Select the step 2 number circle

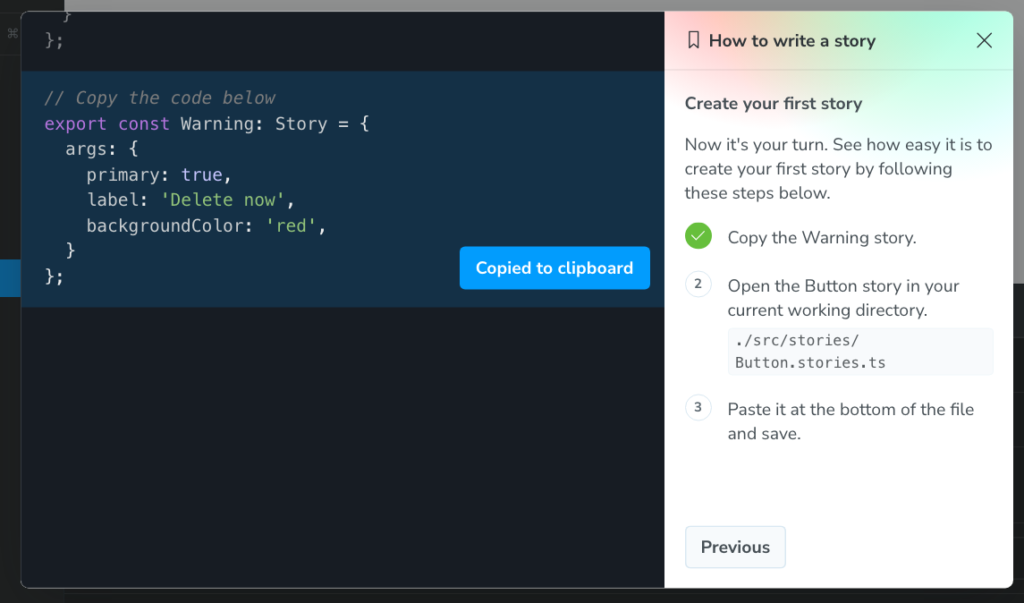[x=698, y=285]
